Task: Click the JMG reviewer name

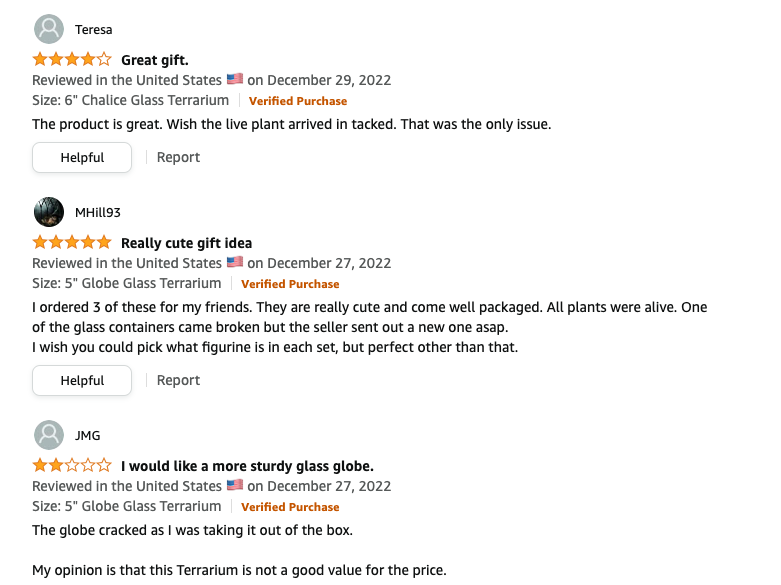Action: click(x=88, y=436)
